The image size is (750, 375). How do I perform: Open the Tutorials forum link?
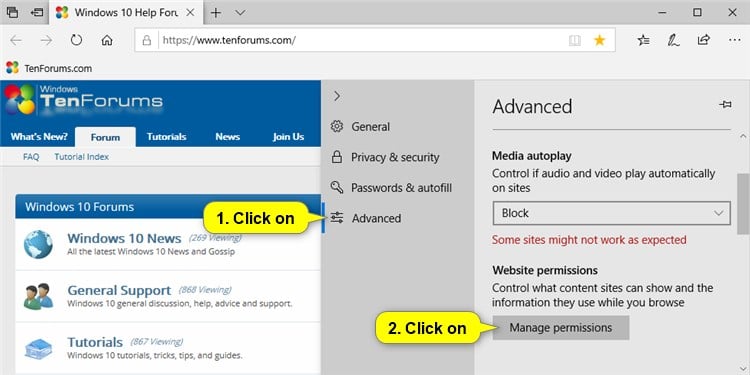[95, 342]
